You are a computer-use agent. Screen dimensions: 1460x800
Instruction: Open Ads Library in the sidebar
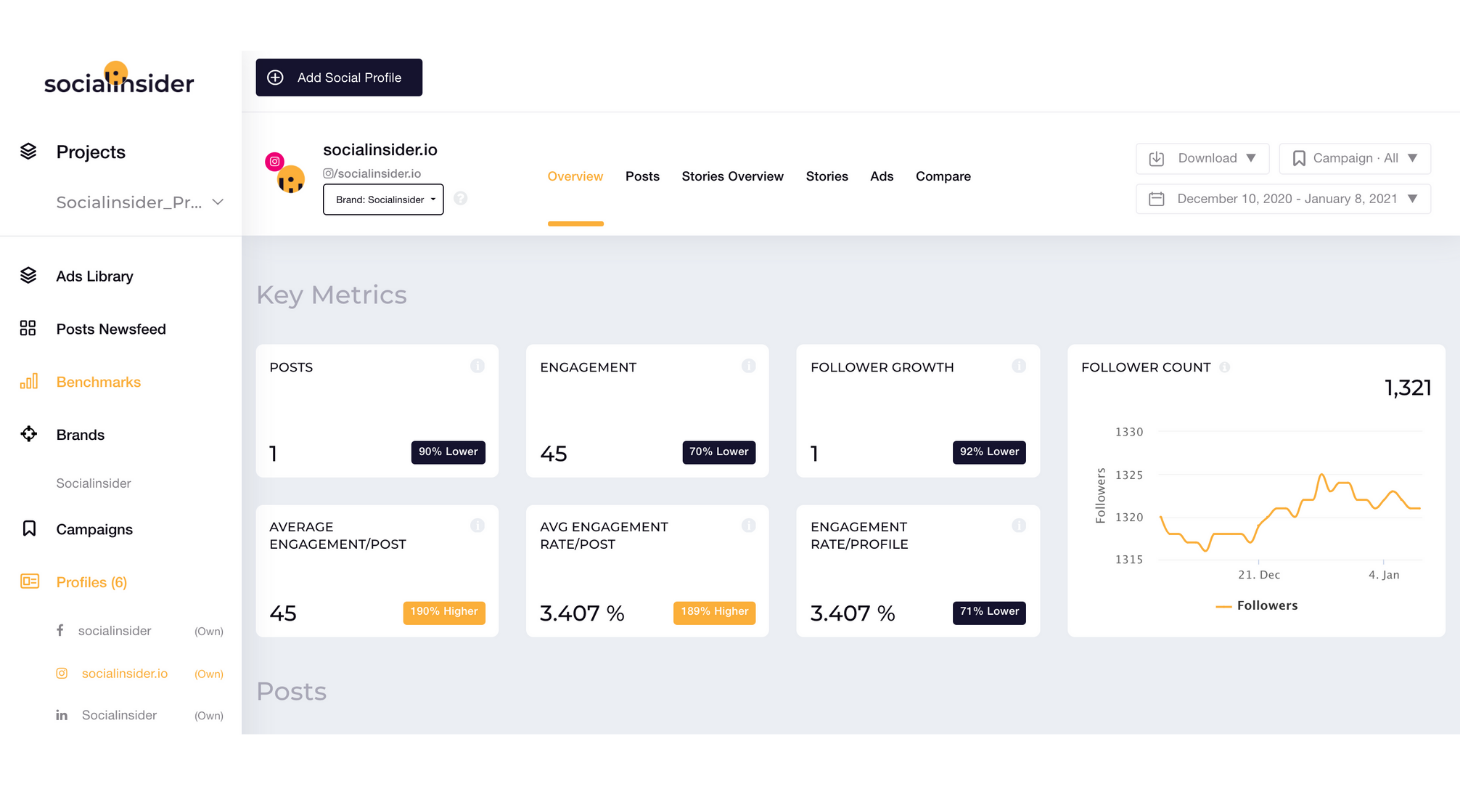(x=95, y=276)
